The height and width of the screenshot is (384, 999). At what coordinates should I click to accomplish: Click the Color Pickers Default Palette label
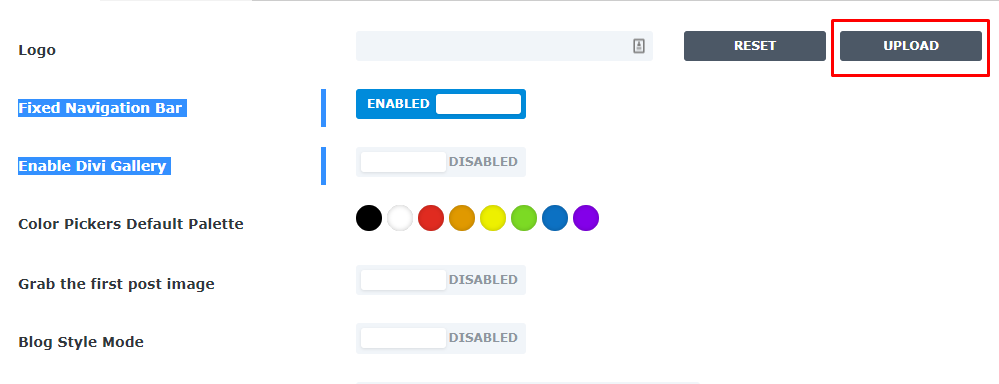click(131, 224)
